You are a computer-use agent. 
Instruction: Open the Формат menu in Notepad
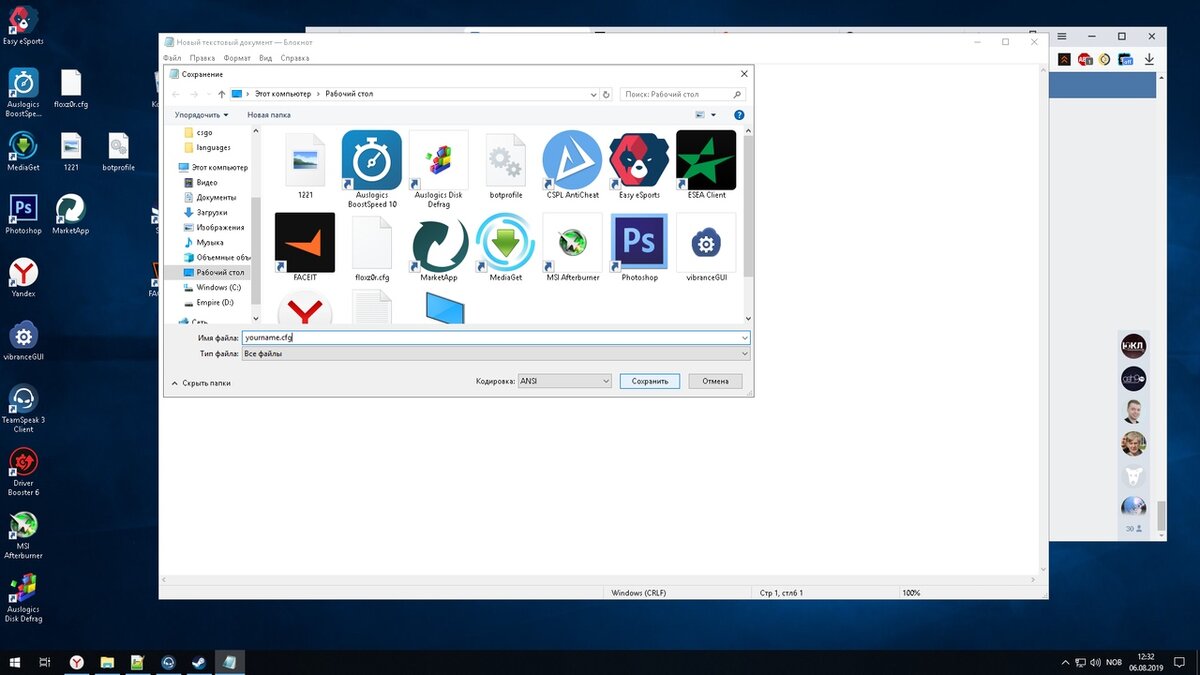pyautogui.click(x=237, y=58)
